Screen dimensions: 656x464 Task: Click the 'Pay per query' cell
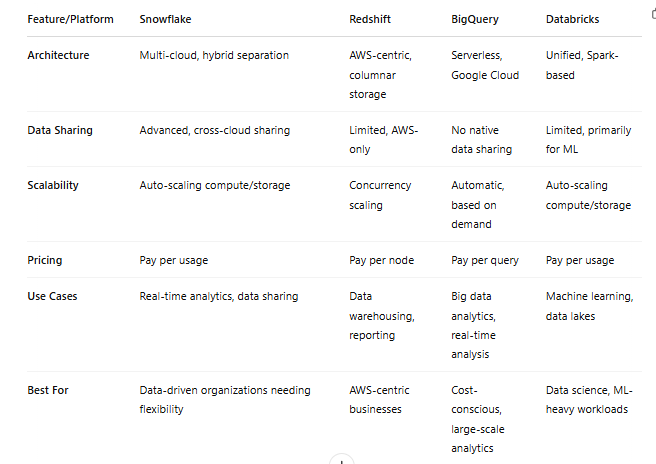point(485,260)
